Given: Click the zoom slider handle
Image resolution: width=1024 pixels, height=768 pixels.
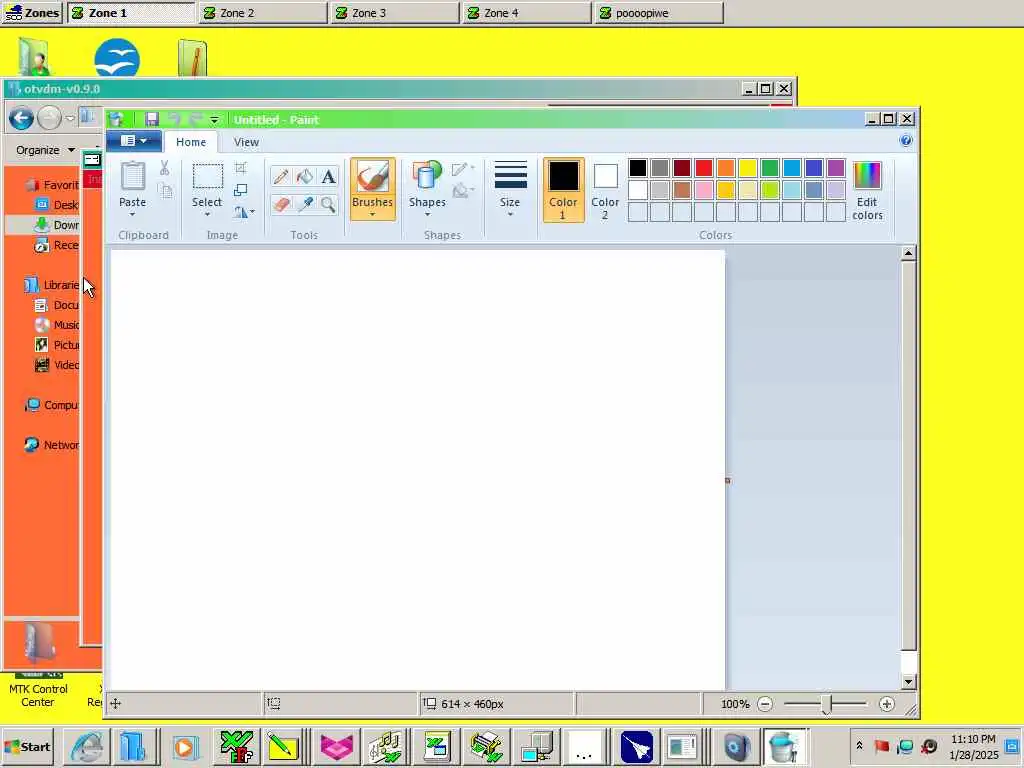Looking at the screenshot, I should tap(826, 705).
